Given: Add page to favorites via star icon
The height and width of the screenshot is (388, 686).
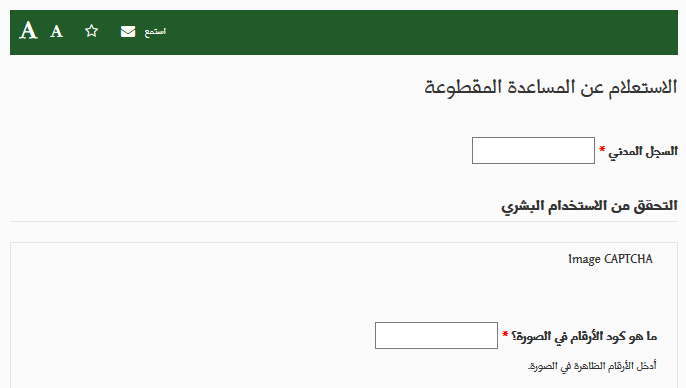Looking at the screenshot, I should tap(91, 31).
